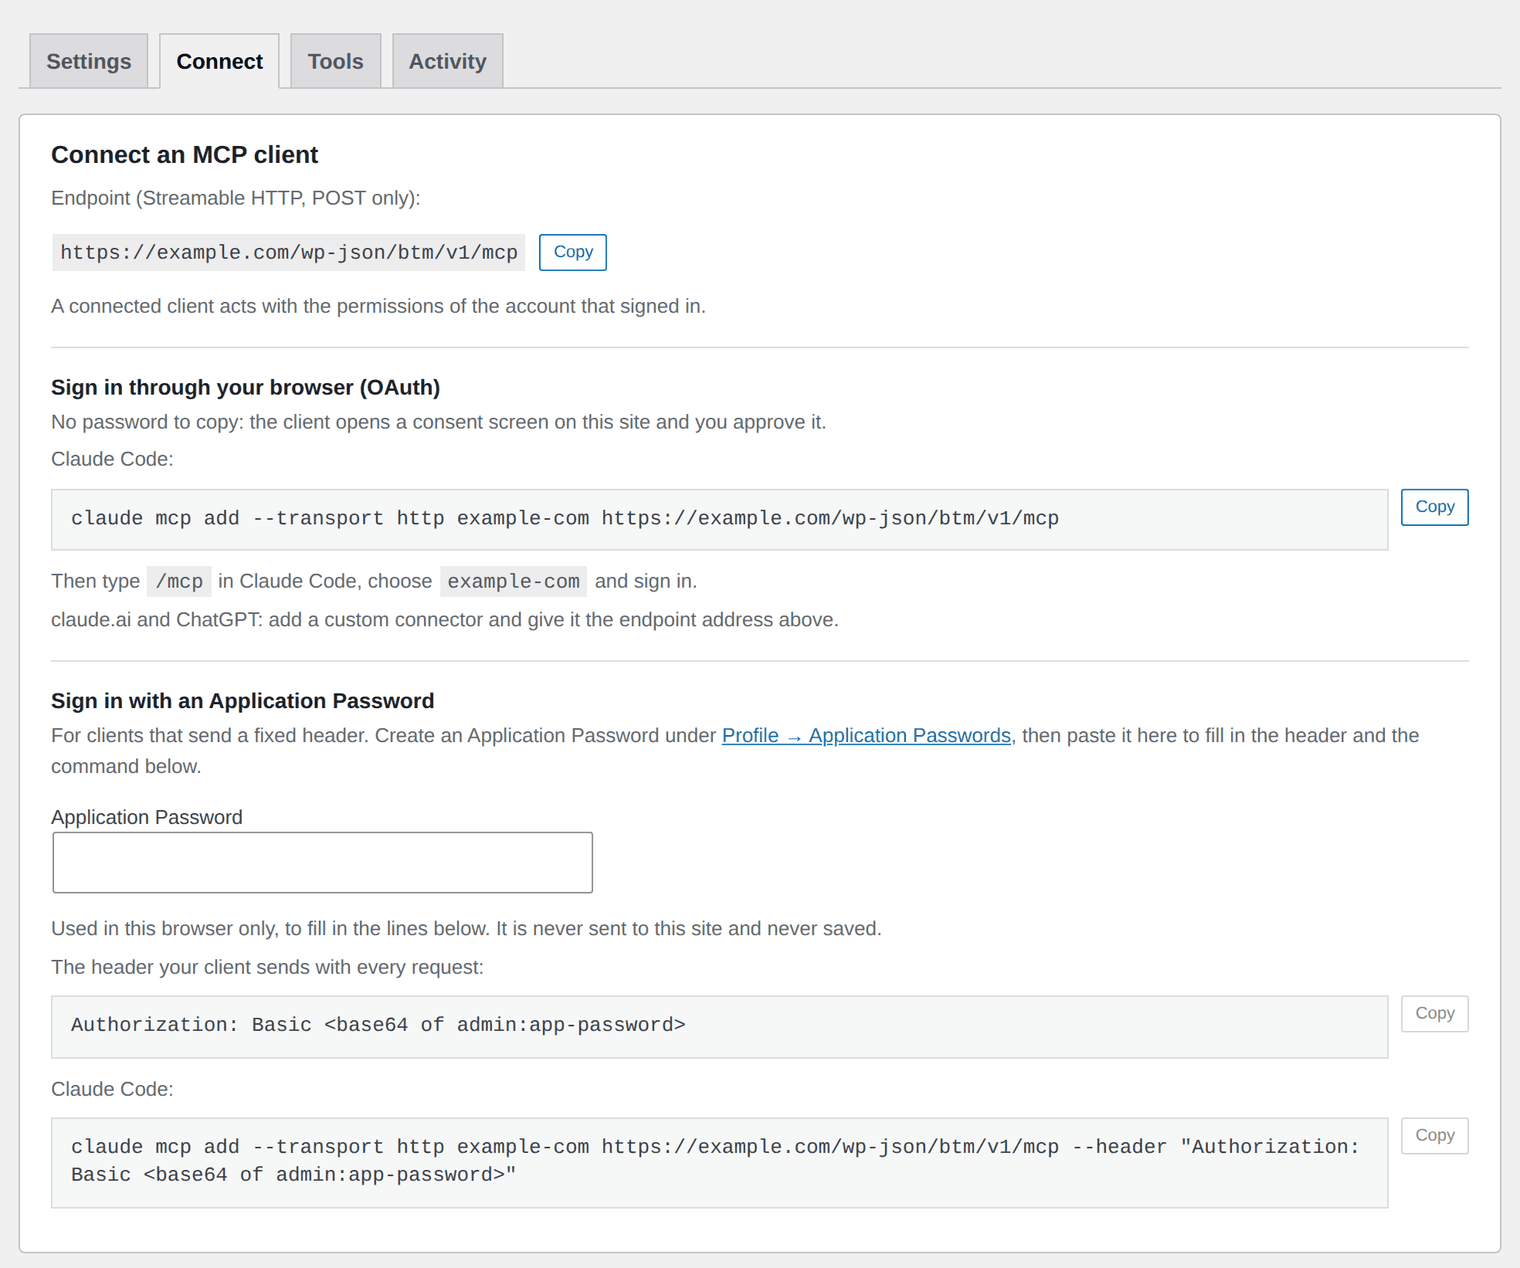1520x1268 pixels.
Task: Copy the Claude Code command with header
Action: click(x=1434, y=1136)
